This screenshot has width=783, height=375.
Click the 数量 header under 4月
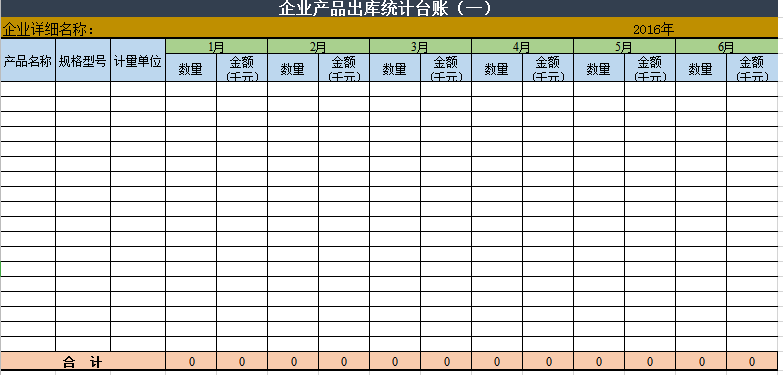tap(497, 68)
